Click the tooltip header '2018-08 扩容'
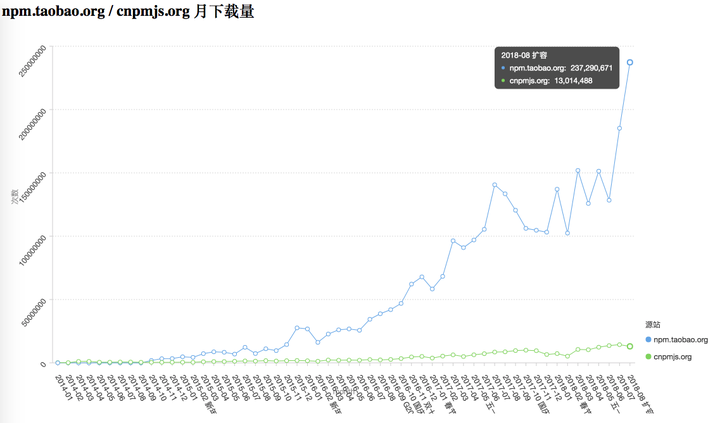The width and height of the screenshot is (720, 423). tap(524, 56)
